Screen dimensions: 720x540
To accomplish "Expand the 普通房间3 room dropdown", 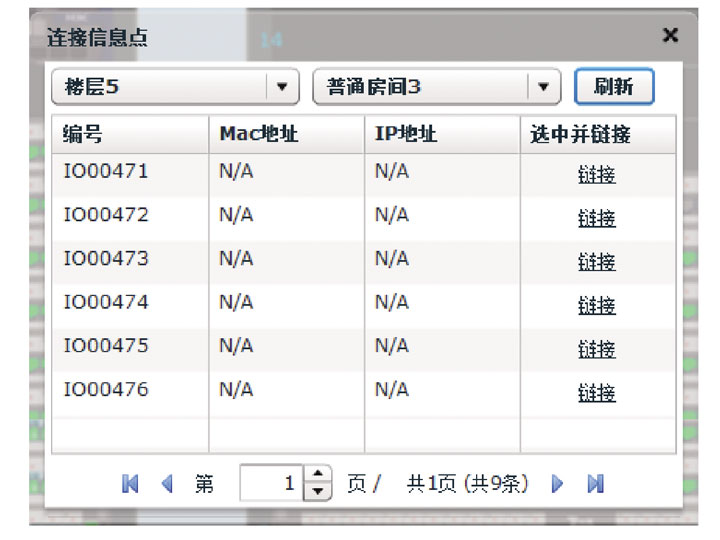I will pos(543,87).
